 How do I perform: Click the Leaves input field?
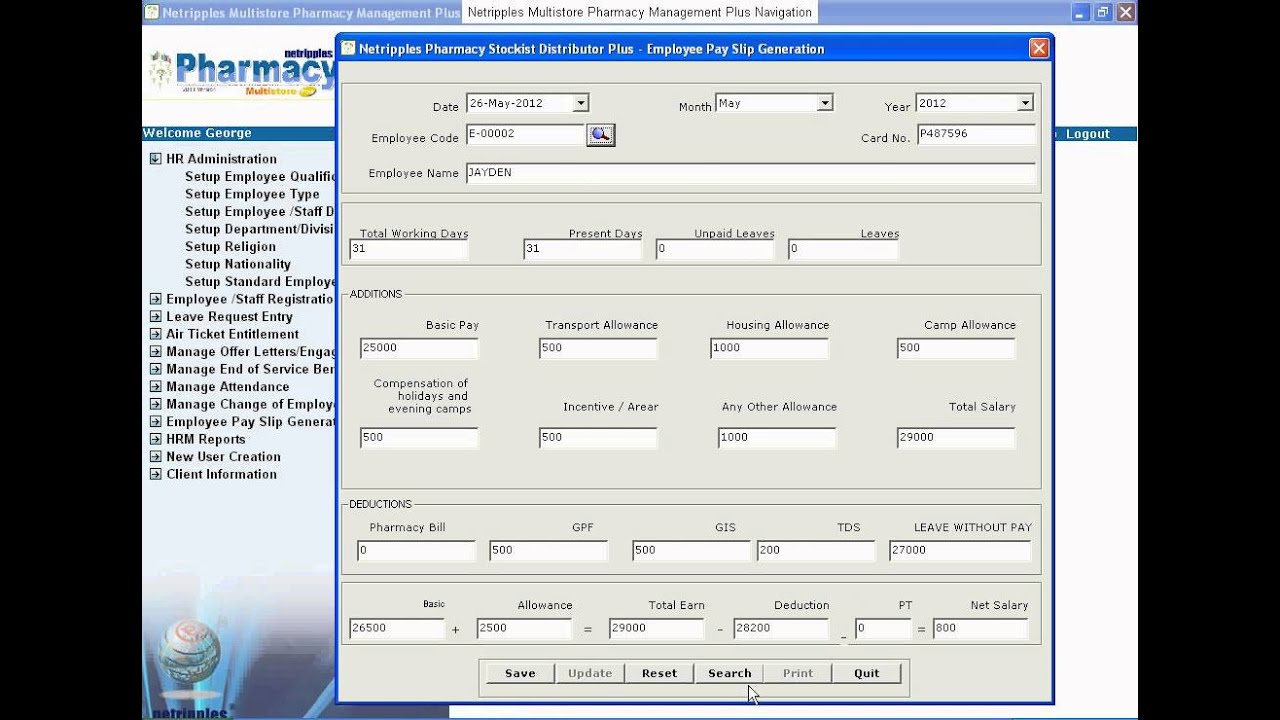[843, 250]
